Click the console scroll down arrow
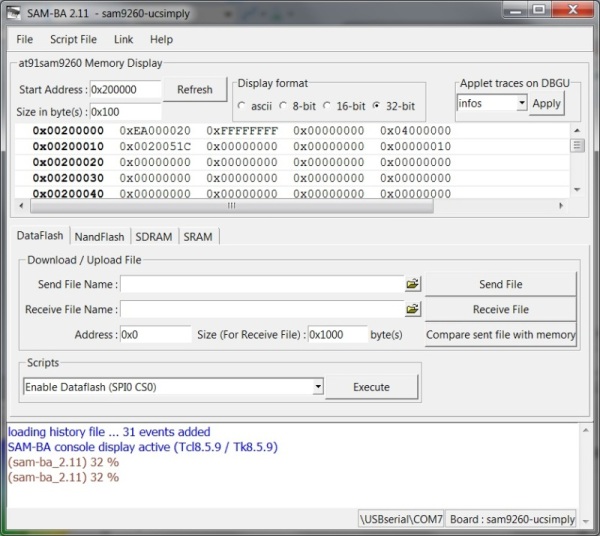The width and height of the screenshot is (600, 536). (x=585, y=521)
